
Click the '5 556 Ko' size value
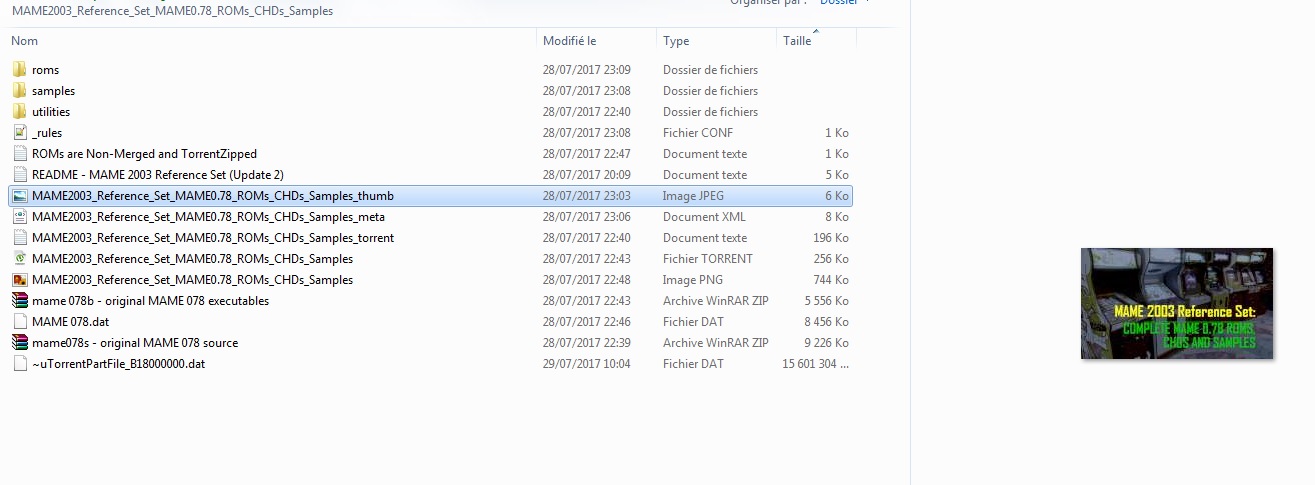point(826,301)
